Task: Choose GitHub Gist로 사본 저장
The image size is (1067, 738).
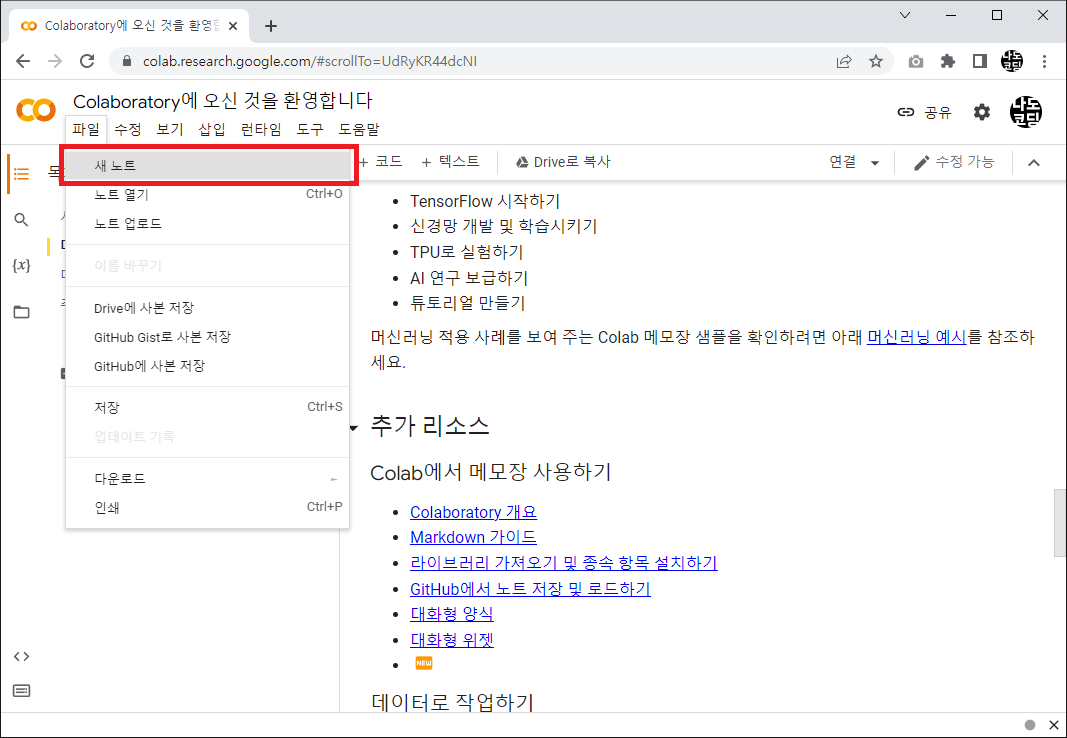Action: (208, 337)
